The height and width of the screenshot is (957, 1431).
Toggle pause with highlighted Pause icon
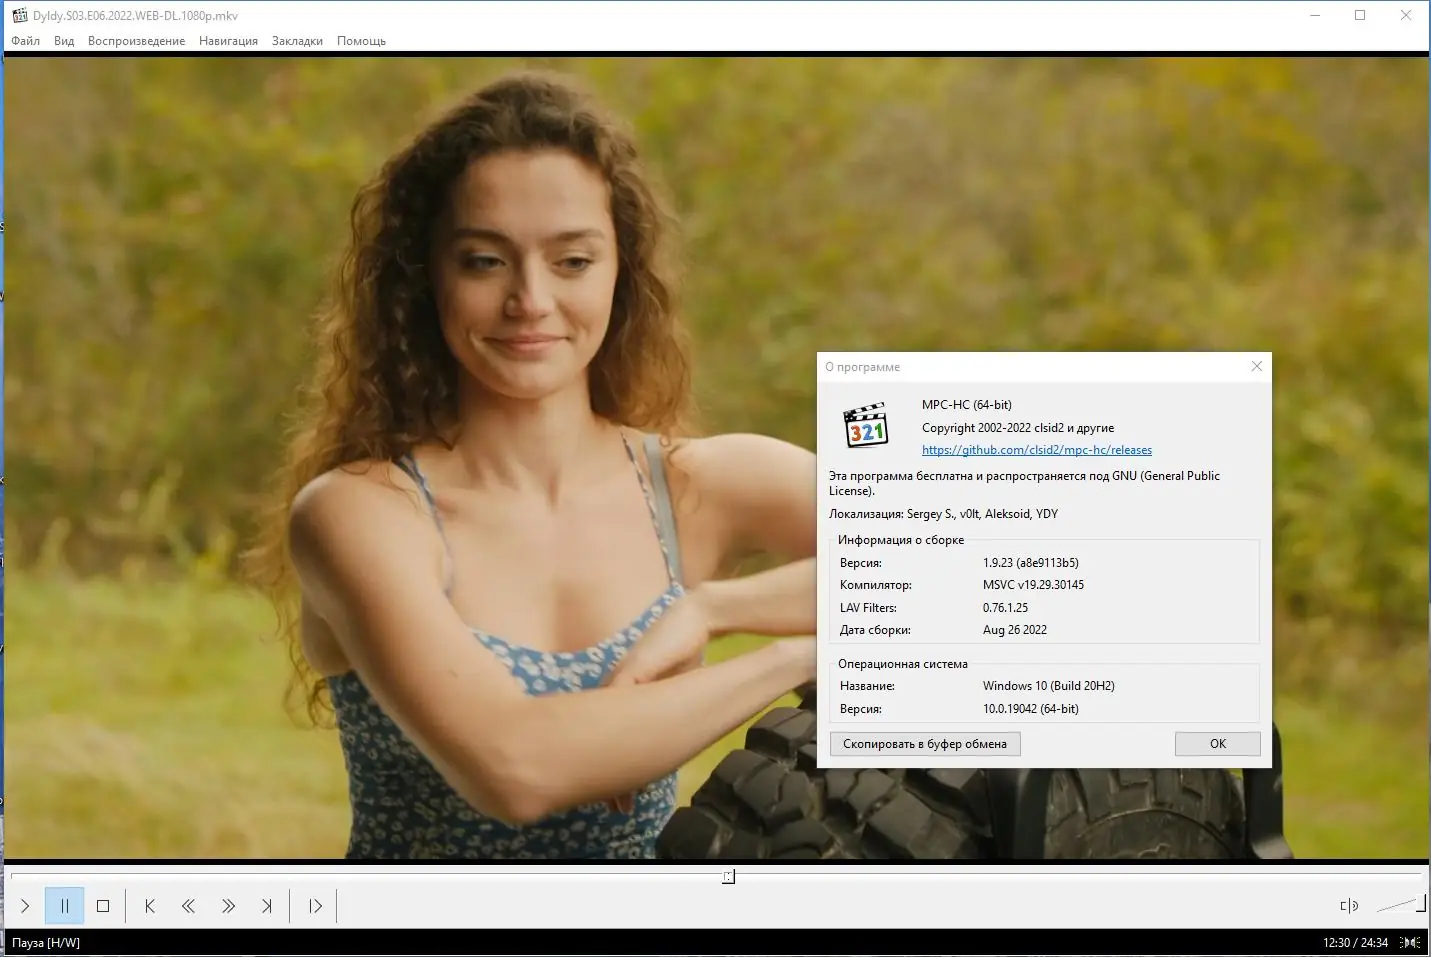pos(65,905)
